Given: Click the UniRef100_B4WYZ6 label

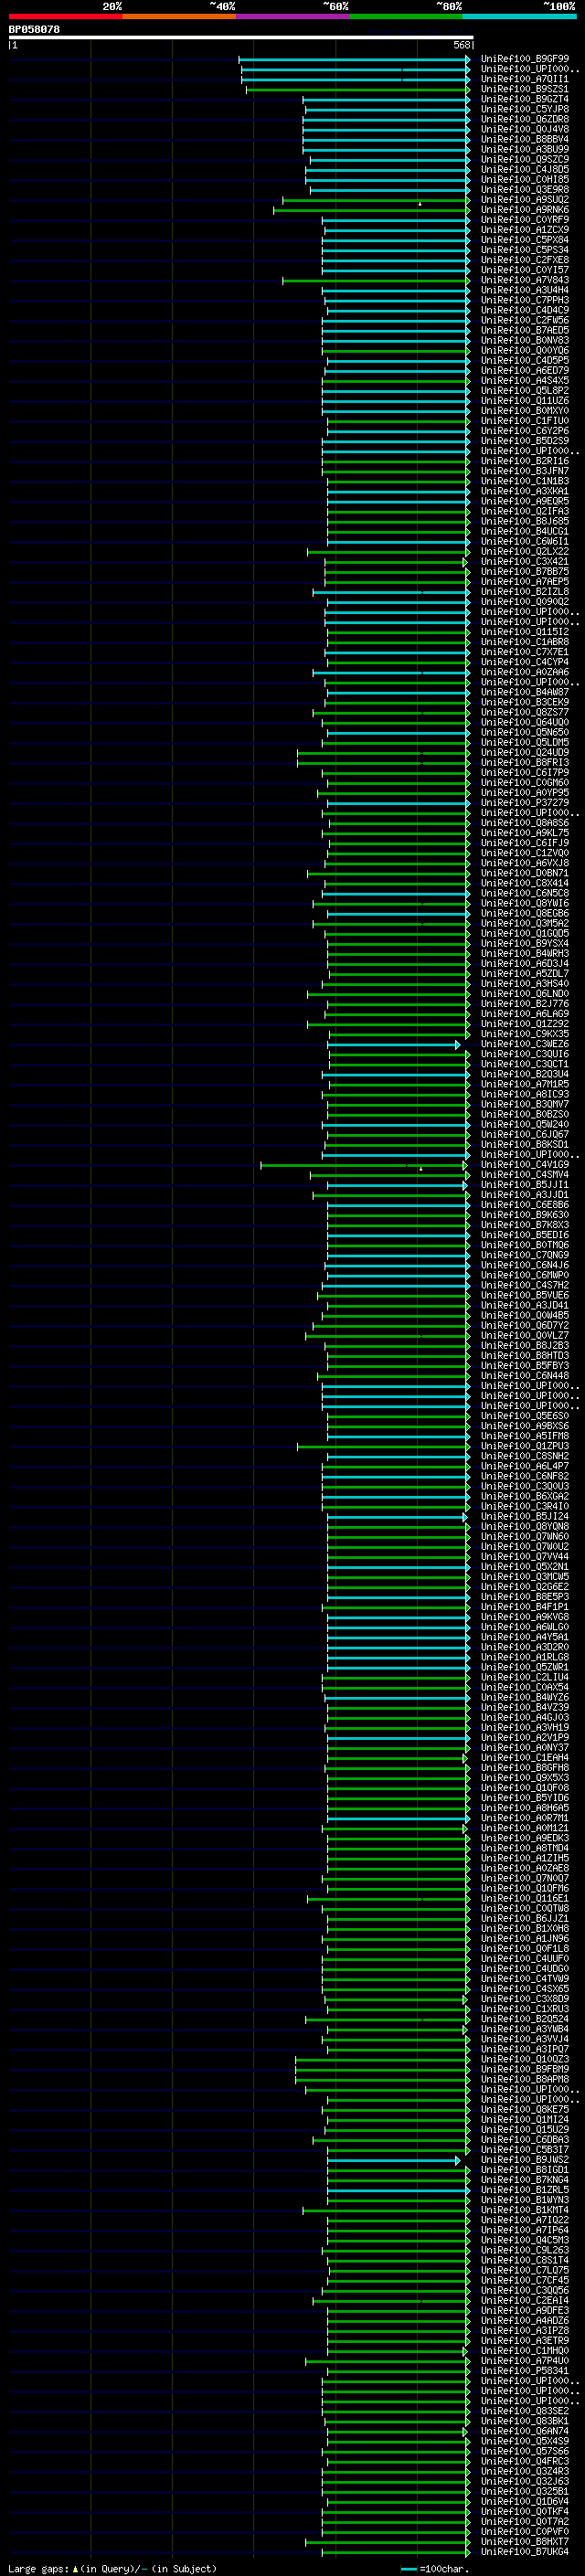Looking at the screenshot, I should [525, 1697].
